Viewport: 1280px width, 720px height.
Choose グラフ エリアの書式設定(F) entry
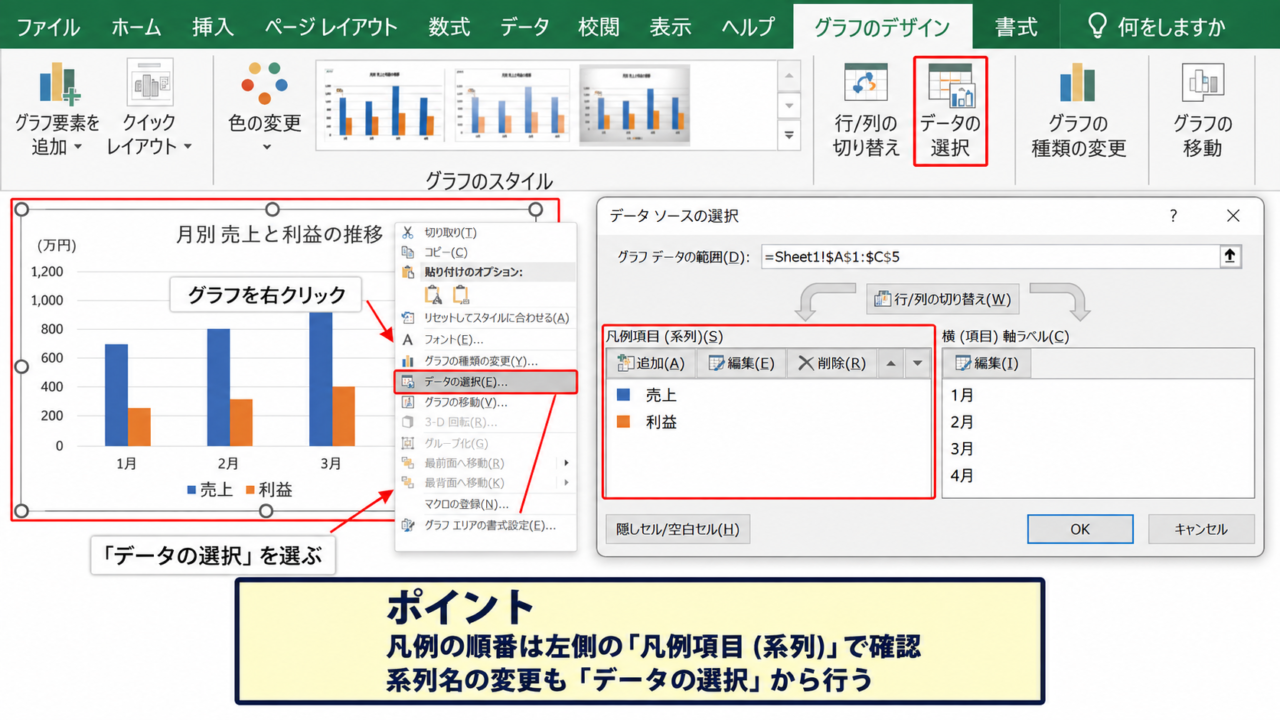tap(487, 525)
